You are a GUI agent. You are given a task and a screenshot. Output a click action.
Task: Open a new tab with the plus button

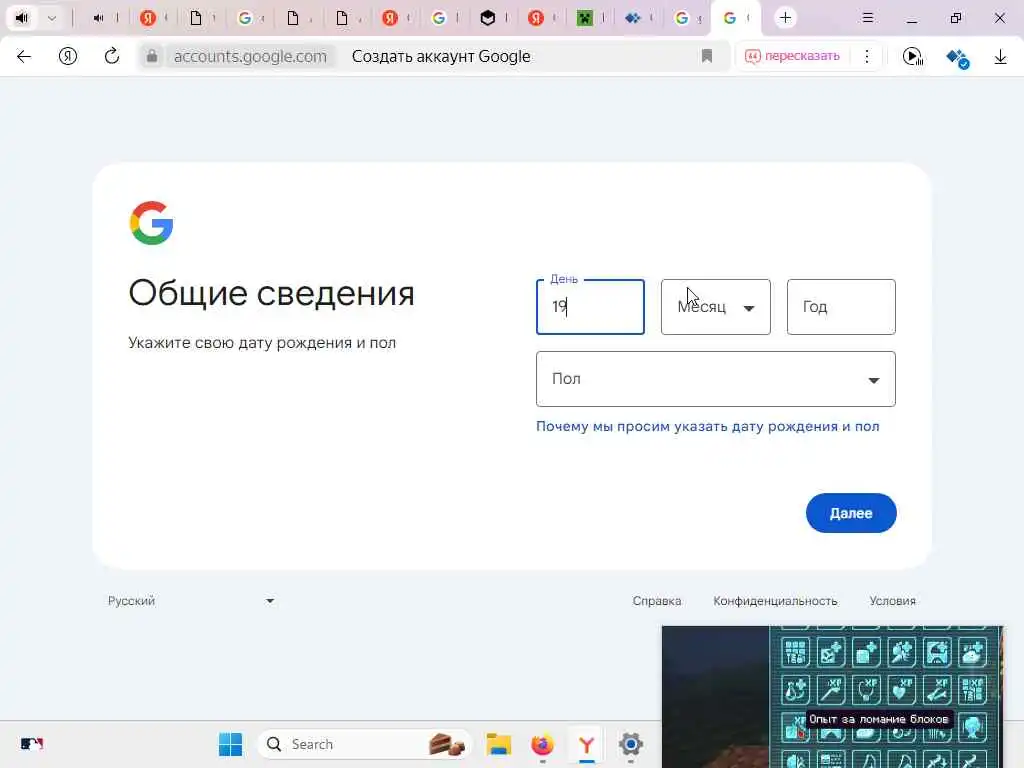(785, 18)
